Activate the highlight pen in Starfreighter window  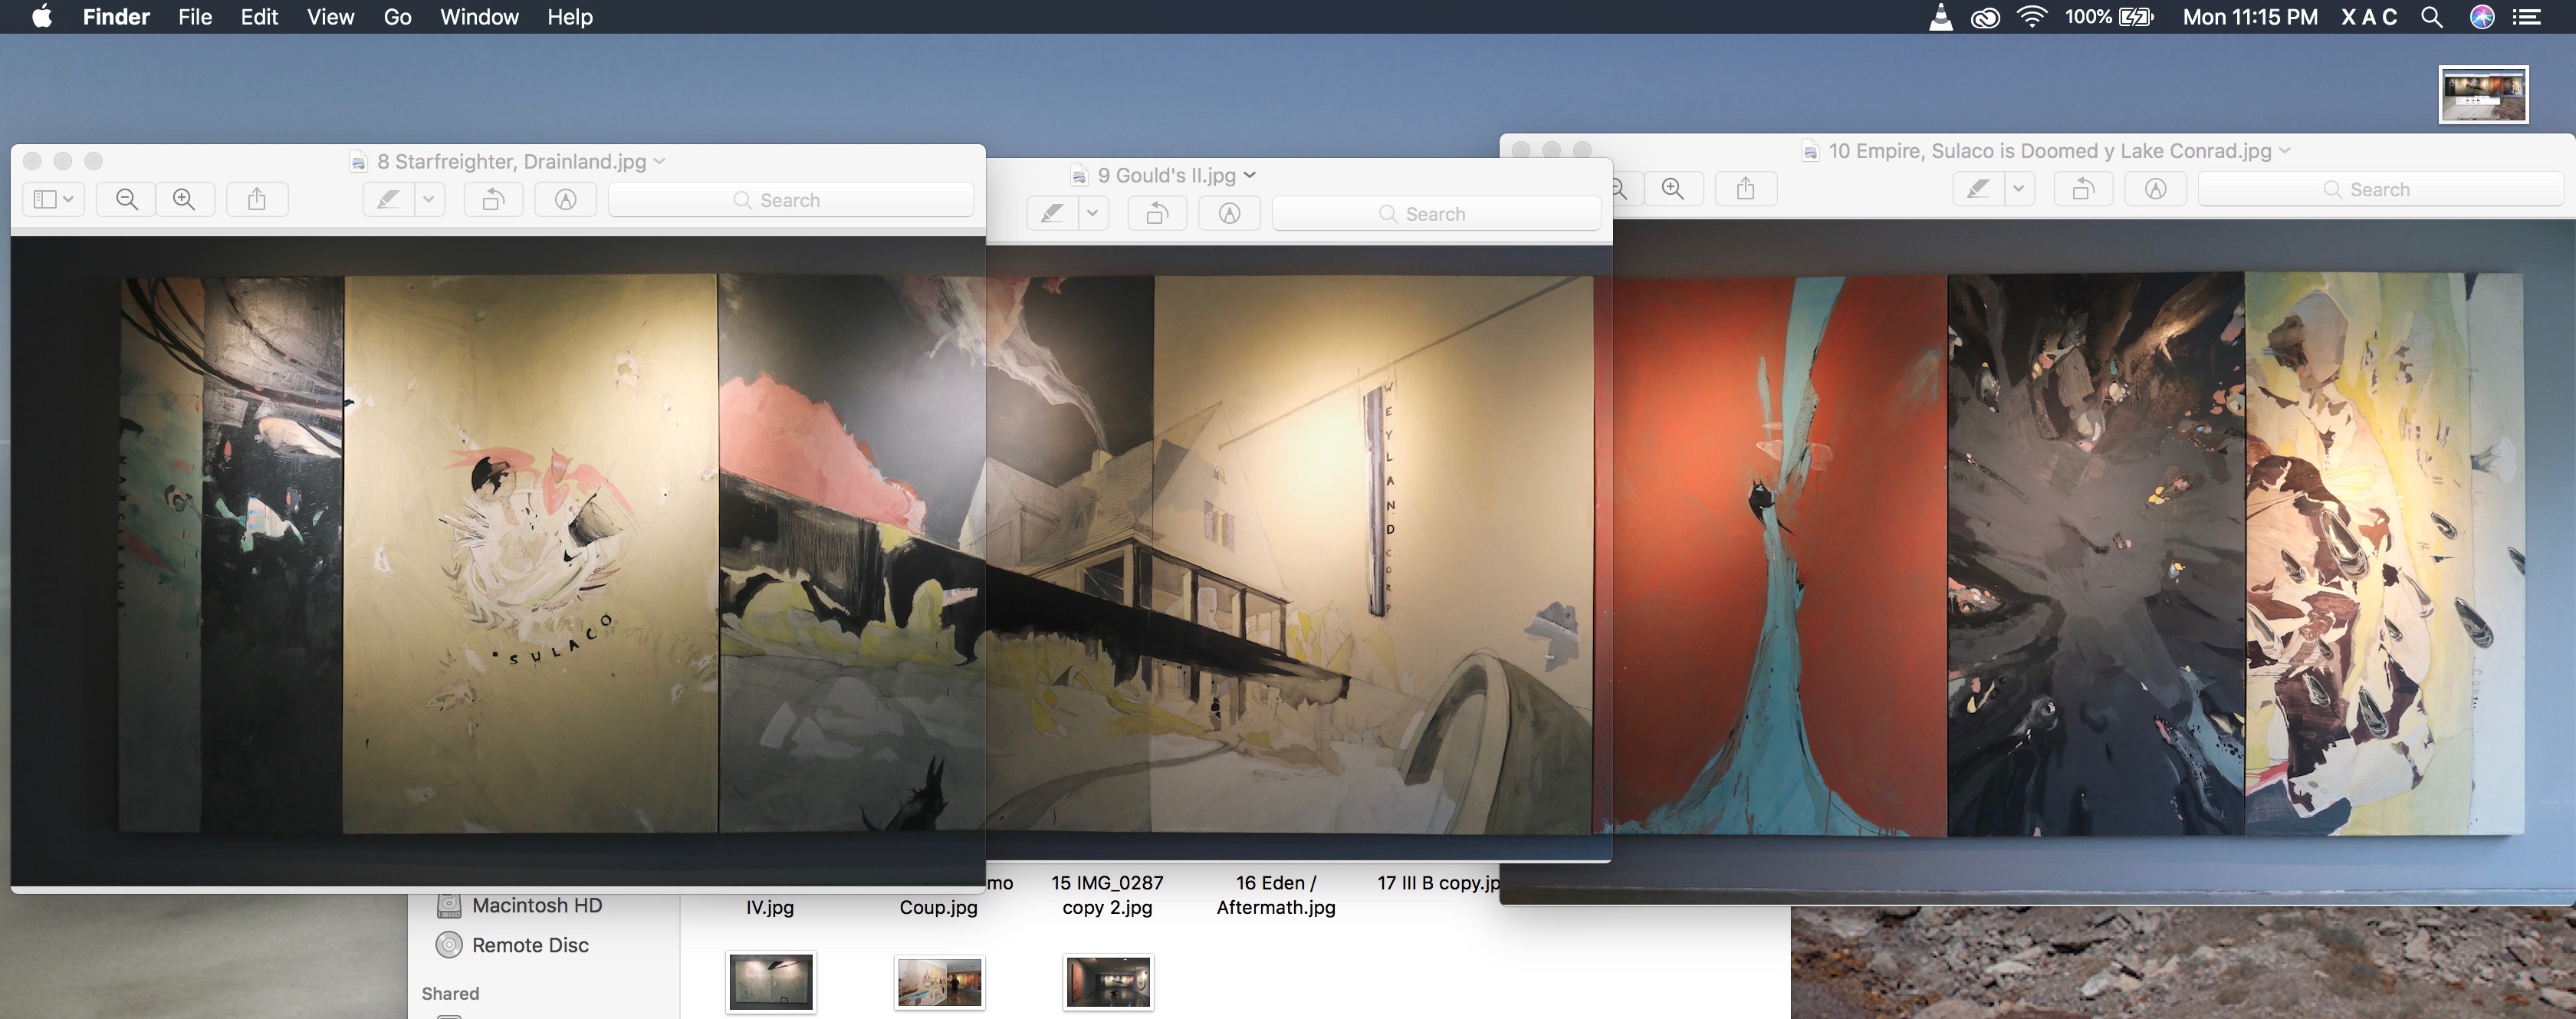click(x=388, y=199)
